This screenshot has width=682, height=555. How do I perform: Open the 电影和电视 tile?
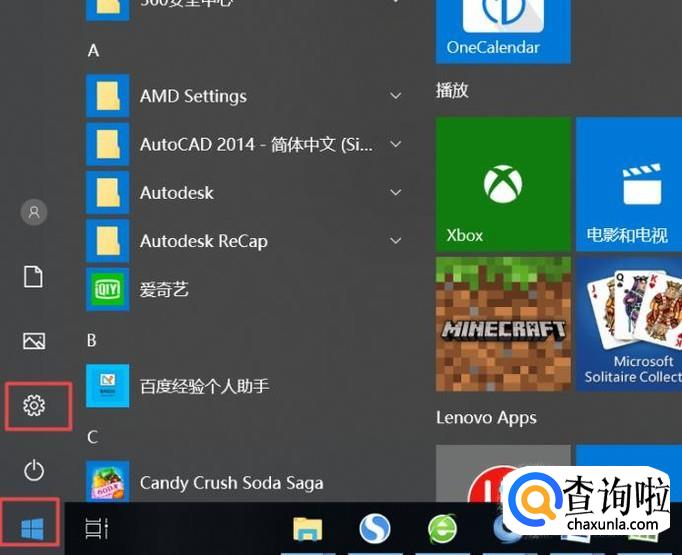click(629, 184)
